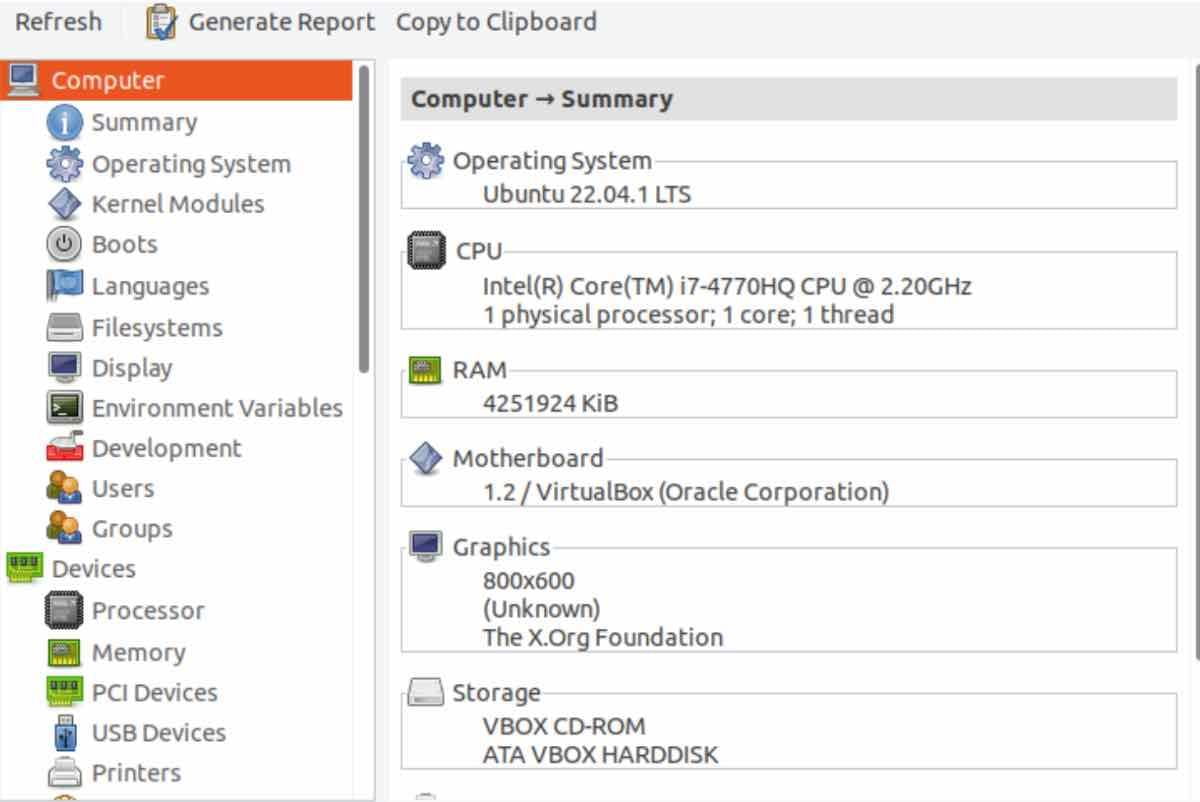
Task: Select the Boots power icon
Action: pos(64,244)
